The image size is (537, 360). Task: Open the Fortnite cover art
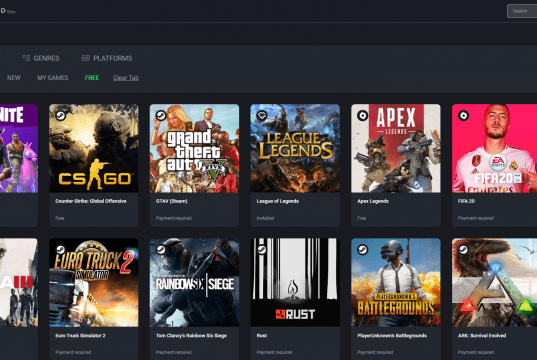coord(19,148)
